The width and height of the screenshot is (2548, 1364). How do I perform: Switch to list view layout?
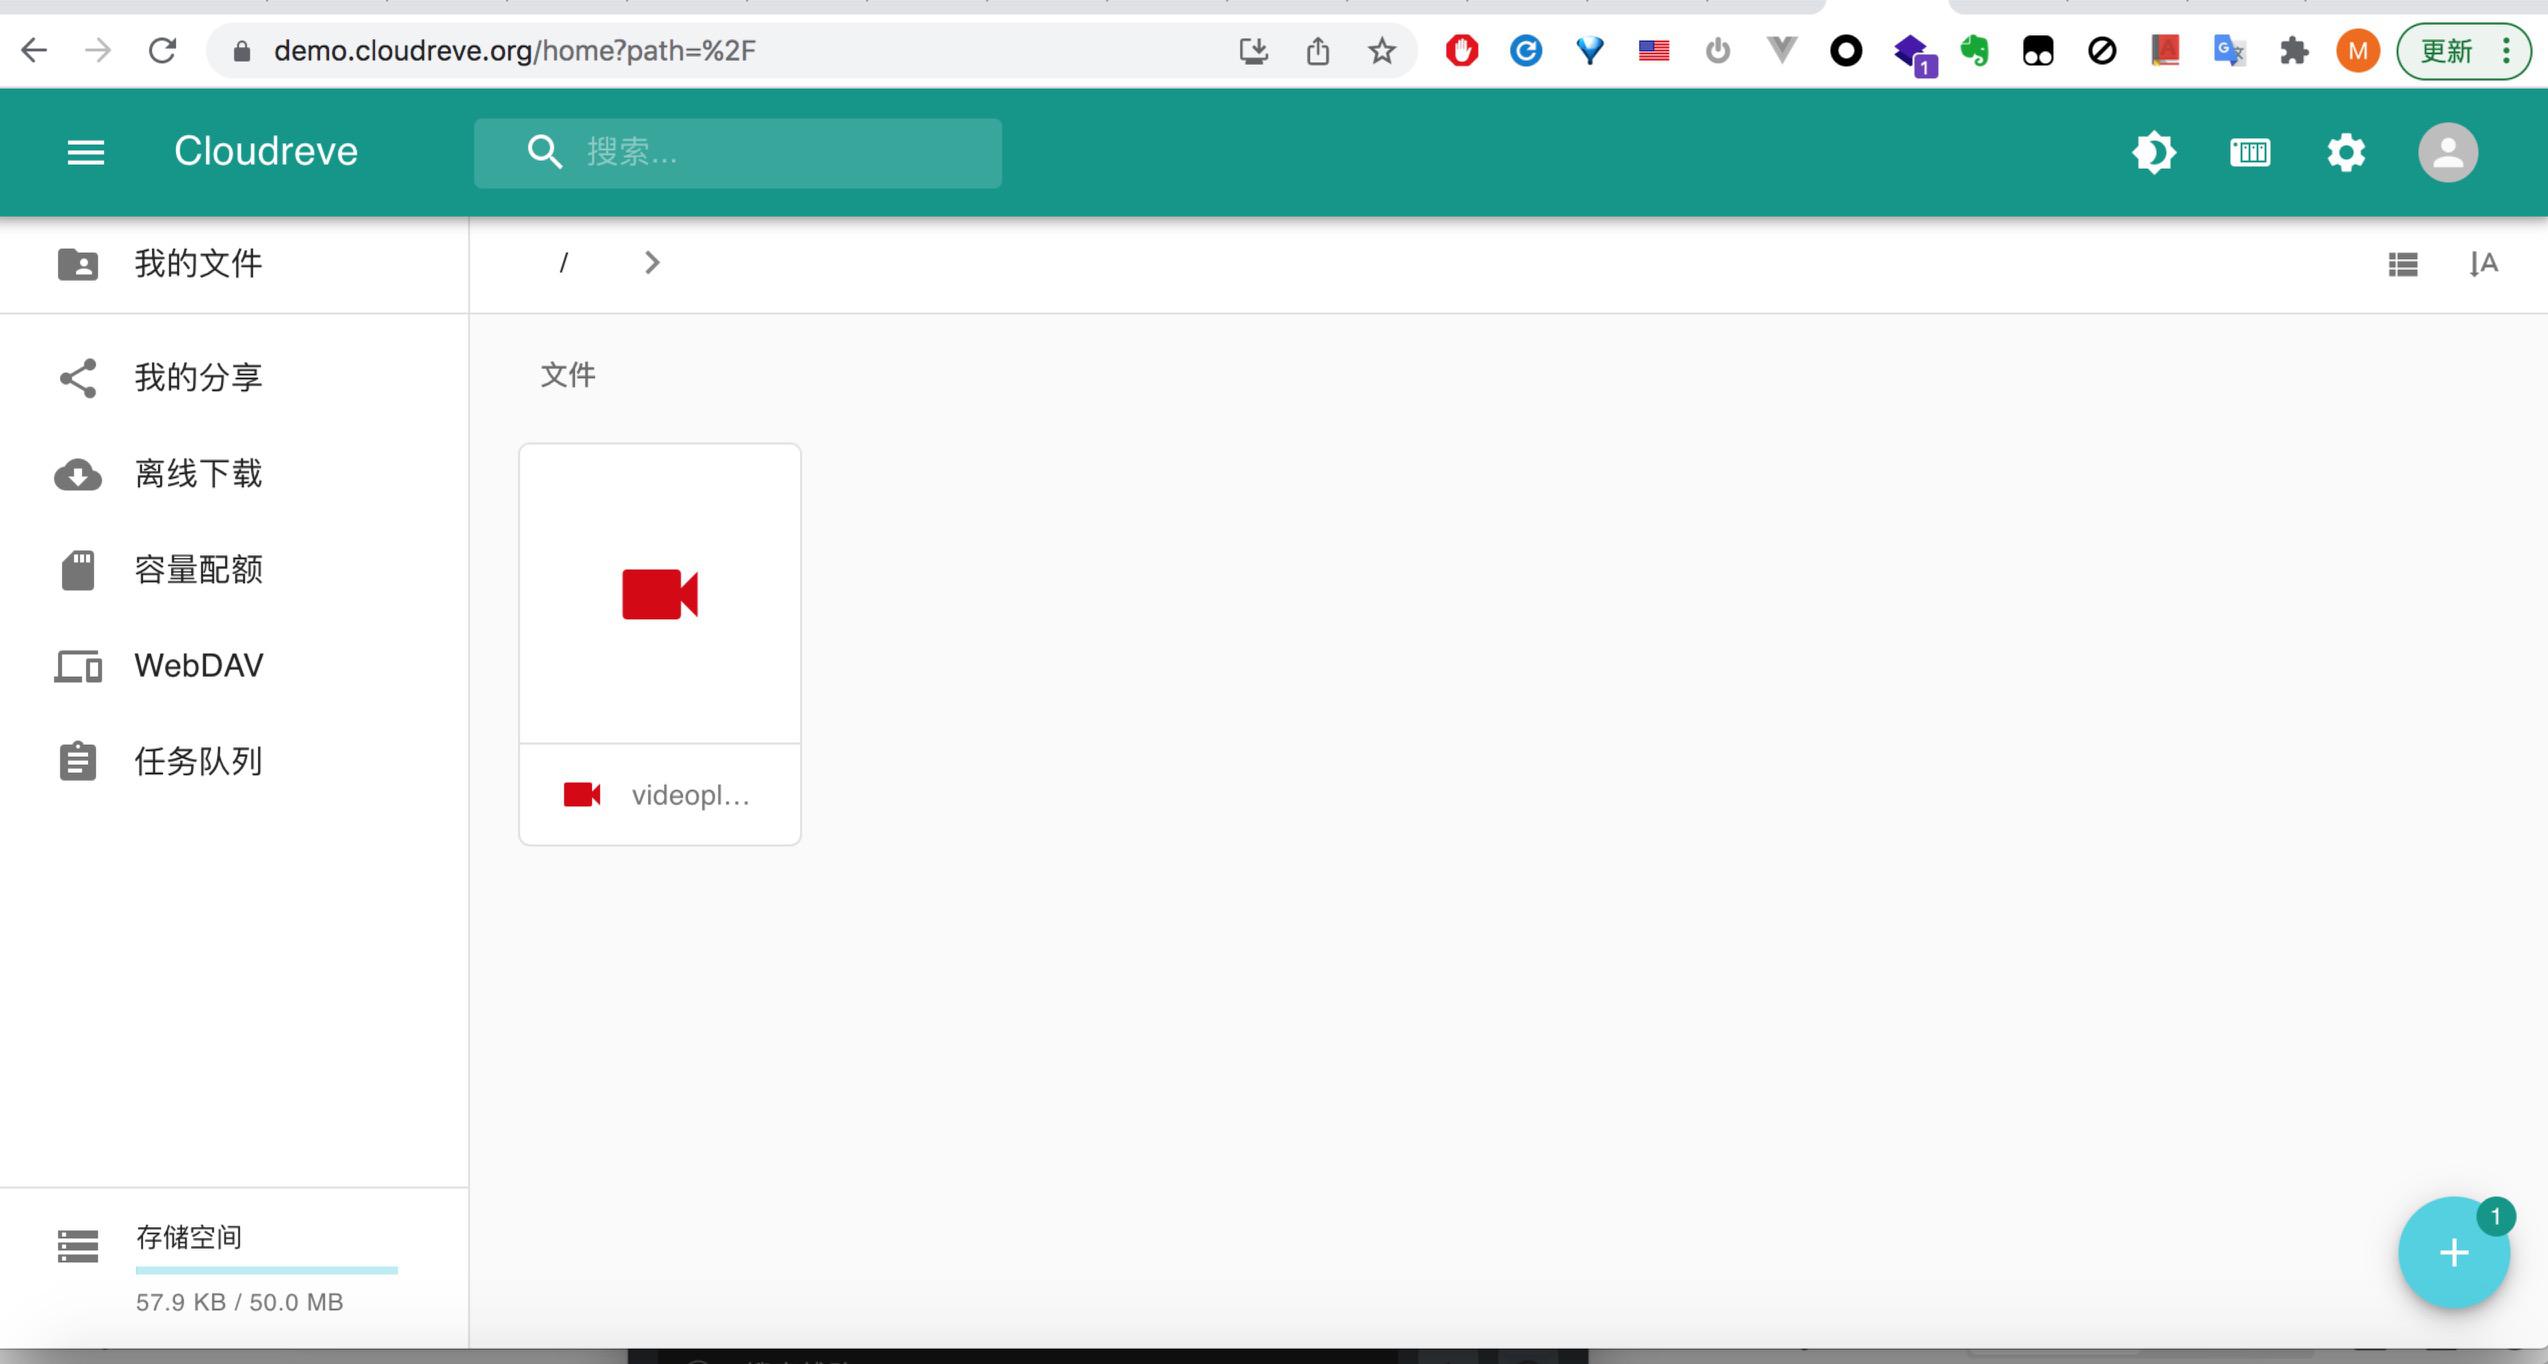click(x=2402, y=264)
